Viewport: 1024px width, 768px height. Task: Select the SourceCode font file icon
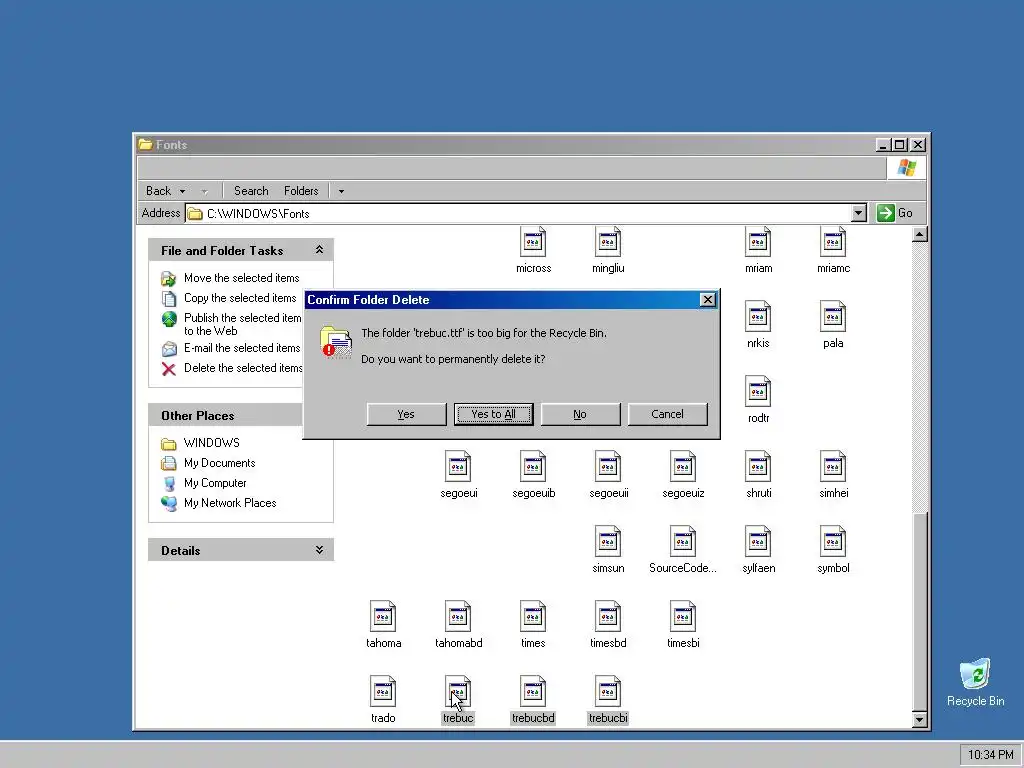(x=683, y=542)
